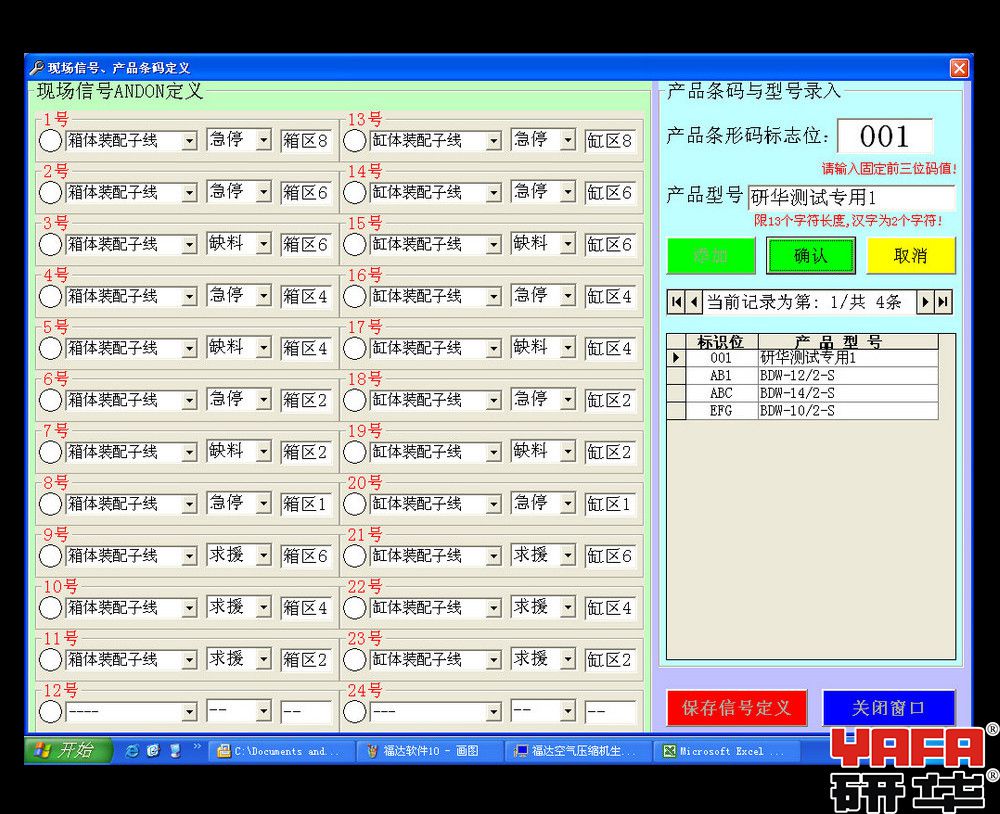Click the red 保存信号定义 button
This screenshot has height=814, width=1000.
coord(737,708)
